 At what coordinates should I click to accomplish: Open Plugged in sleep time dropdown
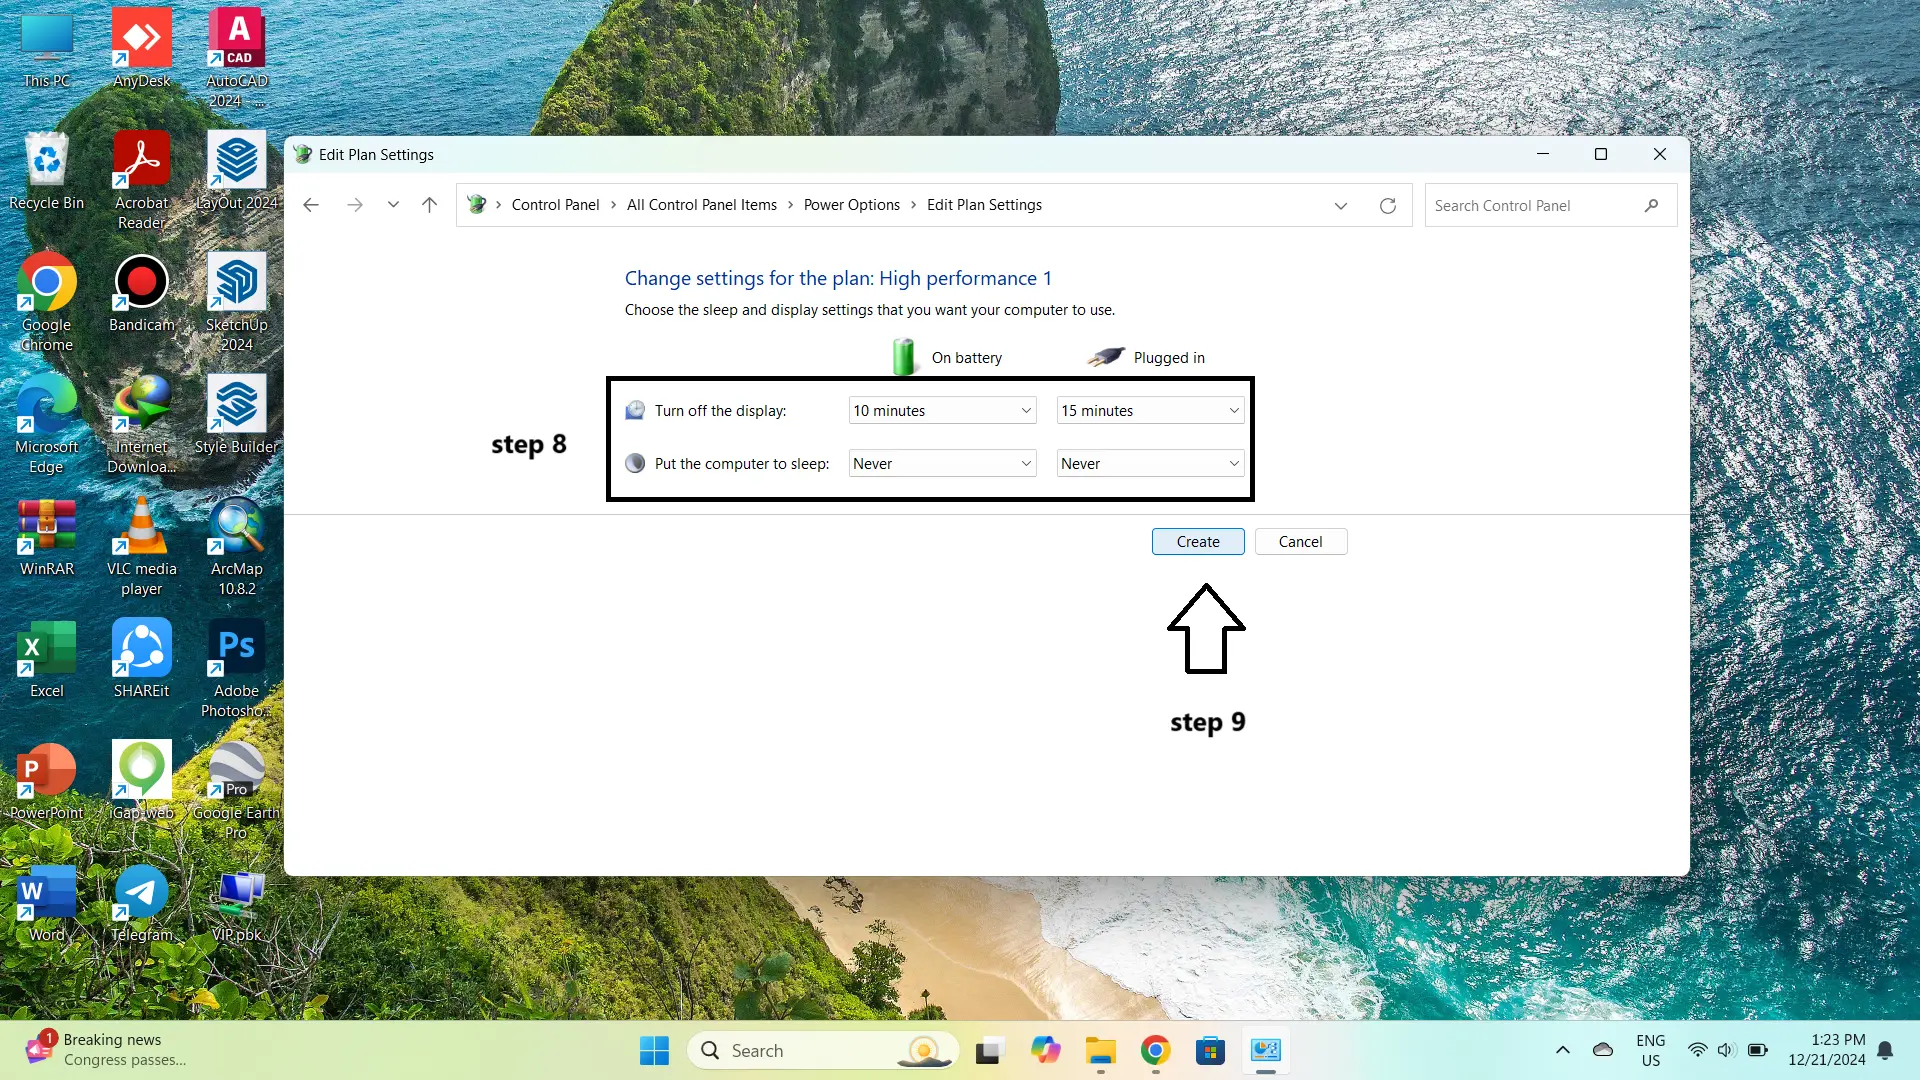pyautogui.click(x=1149, y=464)
